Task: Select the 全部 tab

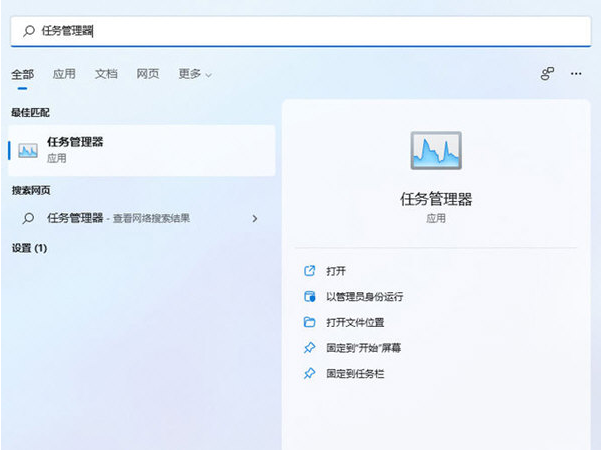Action: [x=23, y=74]
